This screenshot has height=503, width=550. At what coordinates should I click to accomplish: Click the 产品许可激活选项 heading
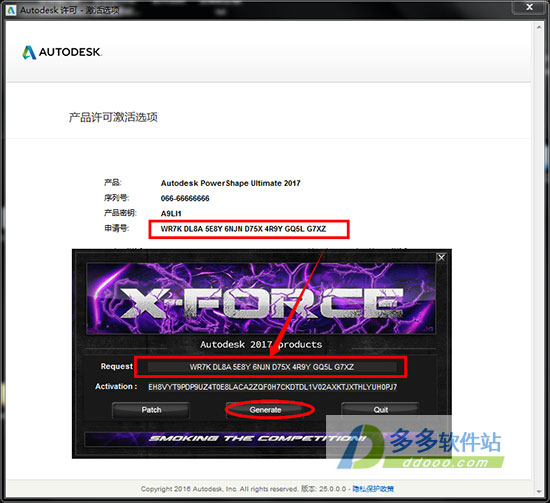[x=113, y=117]
